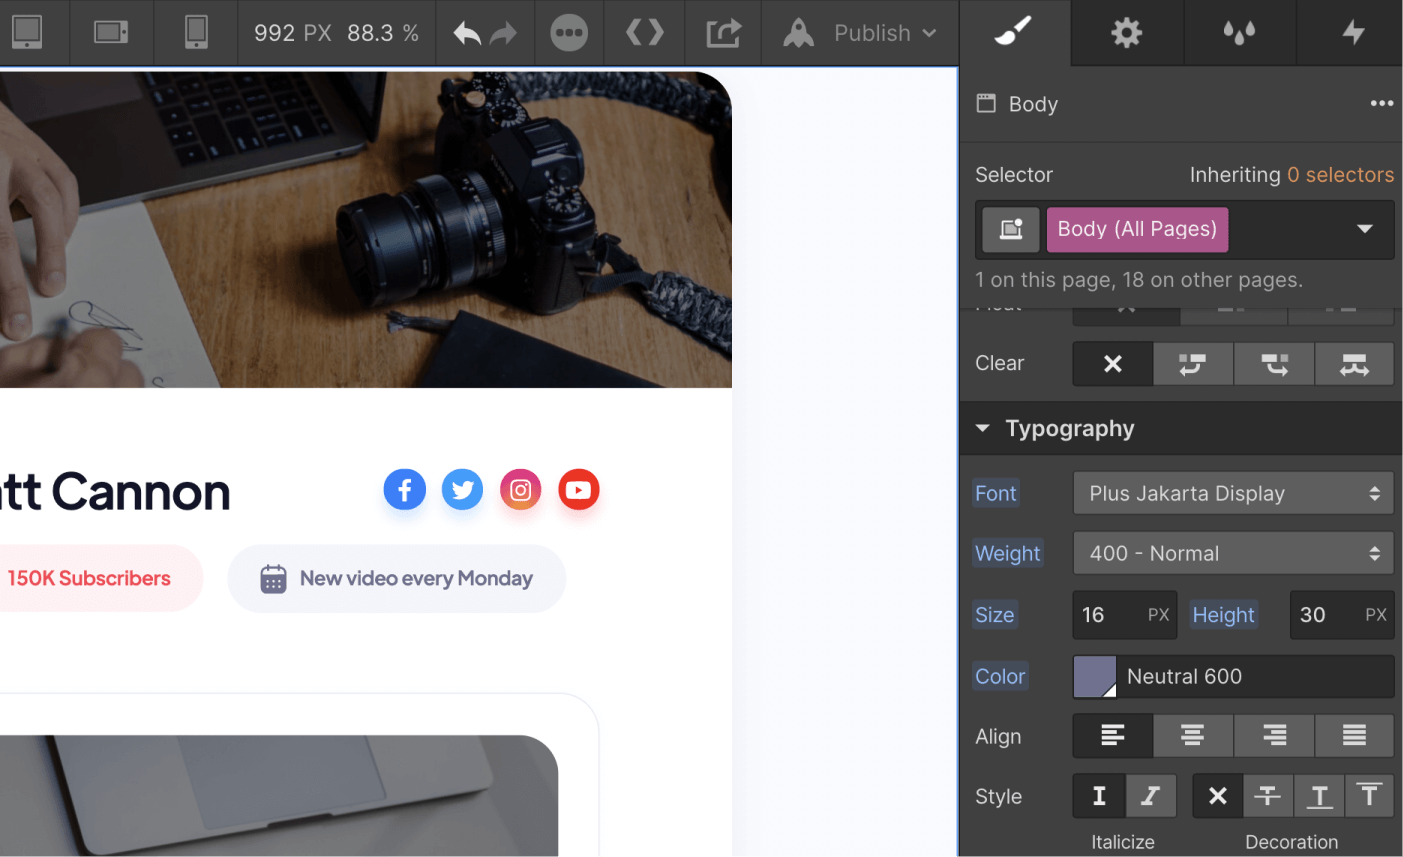Click the Twitter icon on the page
Viewport: 1403px width, 857px height.
pos(462,489)
